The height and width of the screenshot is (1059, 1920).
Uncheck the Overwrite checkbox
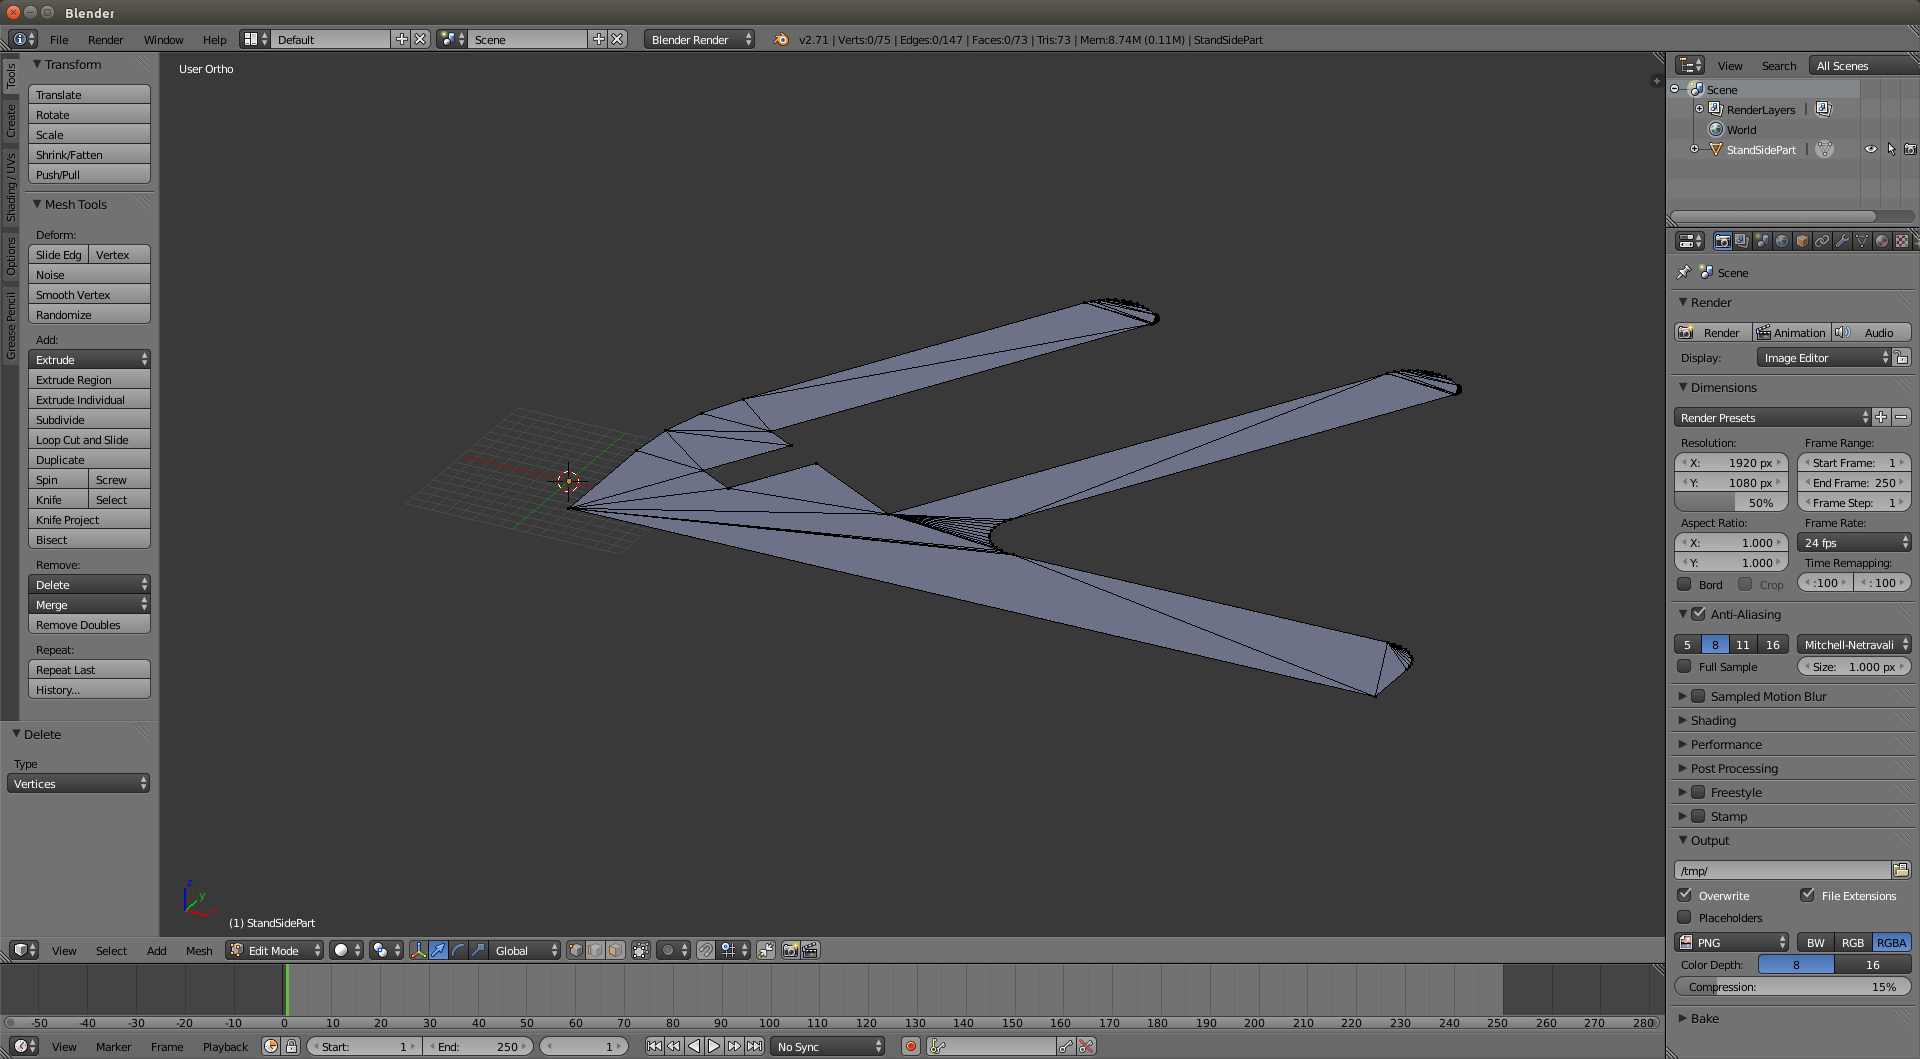(1685, 895)
